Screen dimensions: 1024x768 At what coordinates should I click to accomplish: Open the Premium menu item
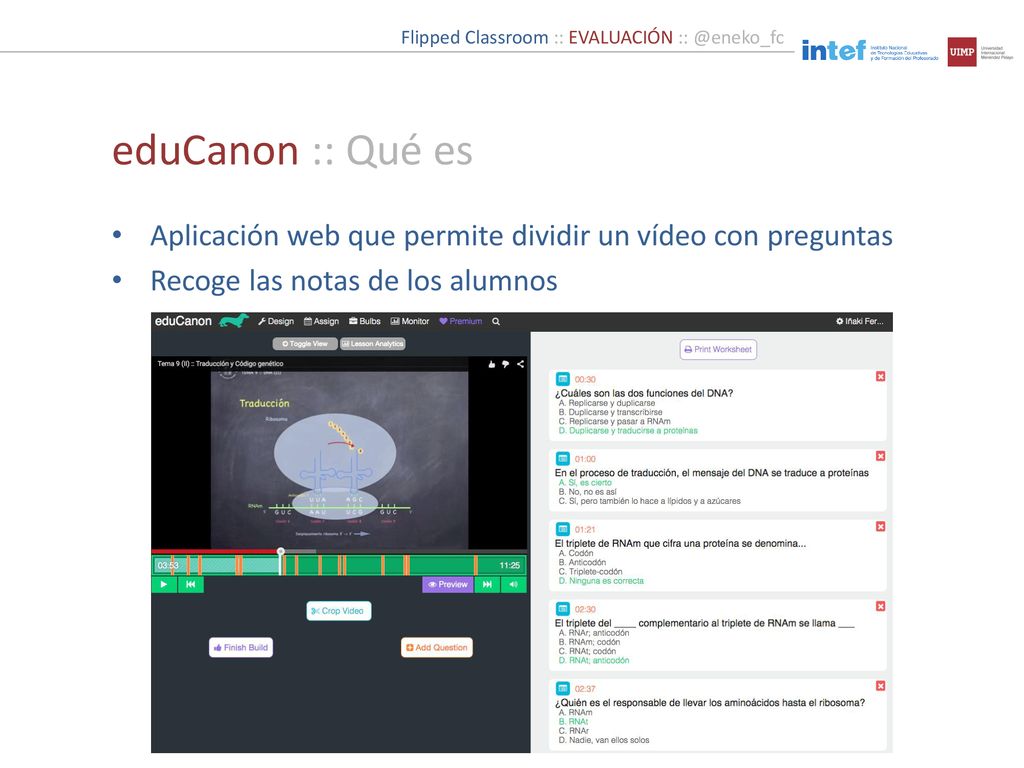click(x=460, y=321)
